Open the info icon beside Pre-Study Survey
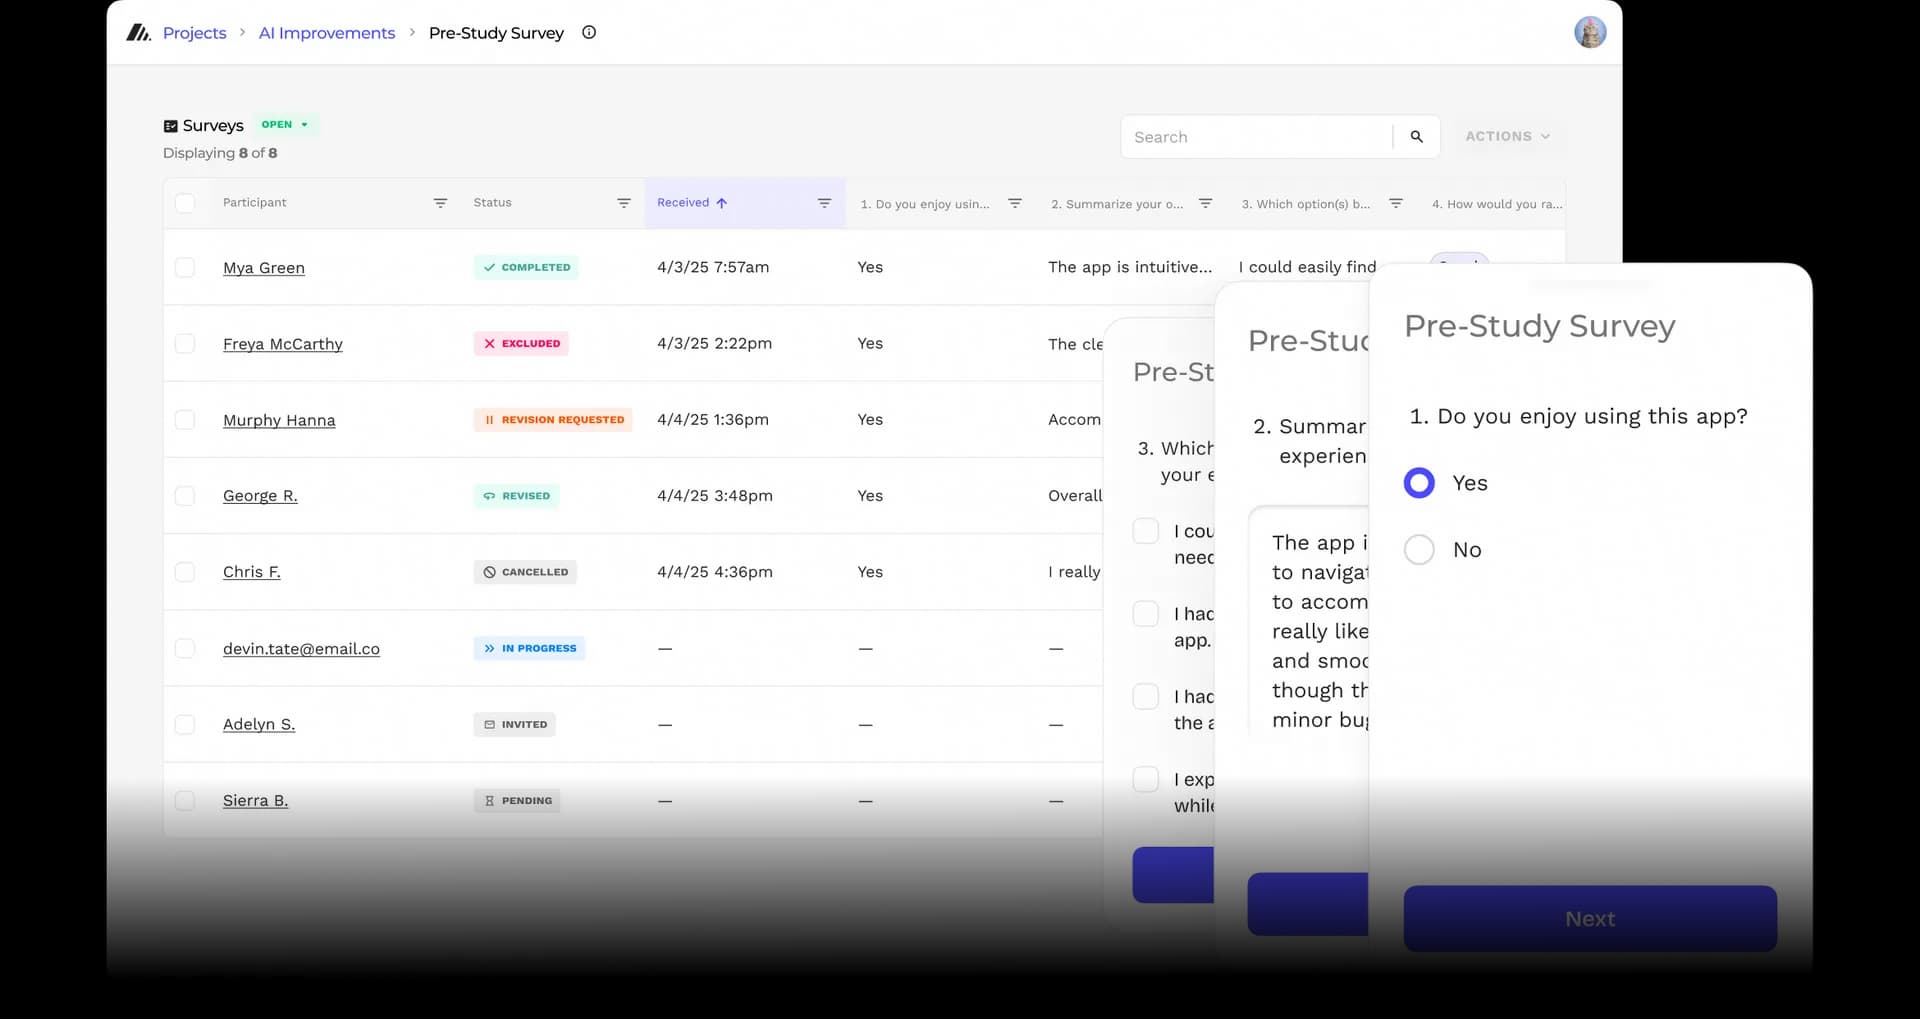1920x1019 pixels. pos(589,32)
